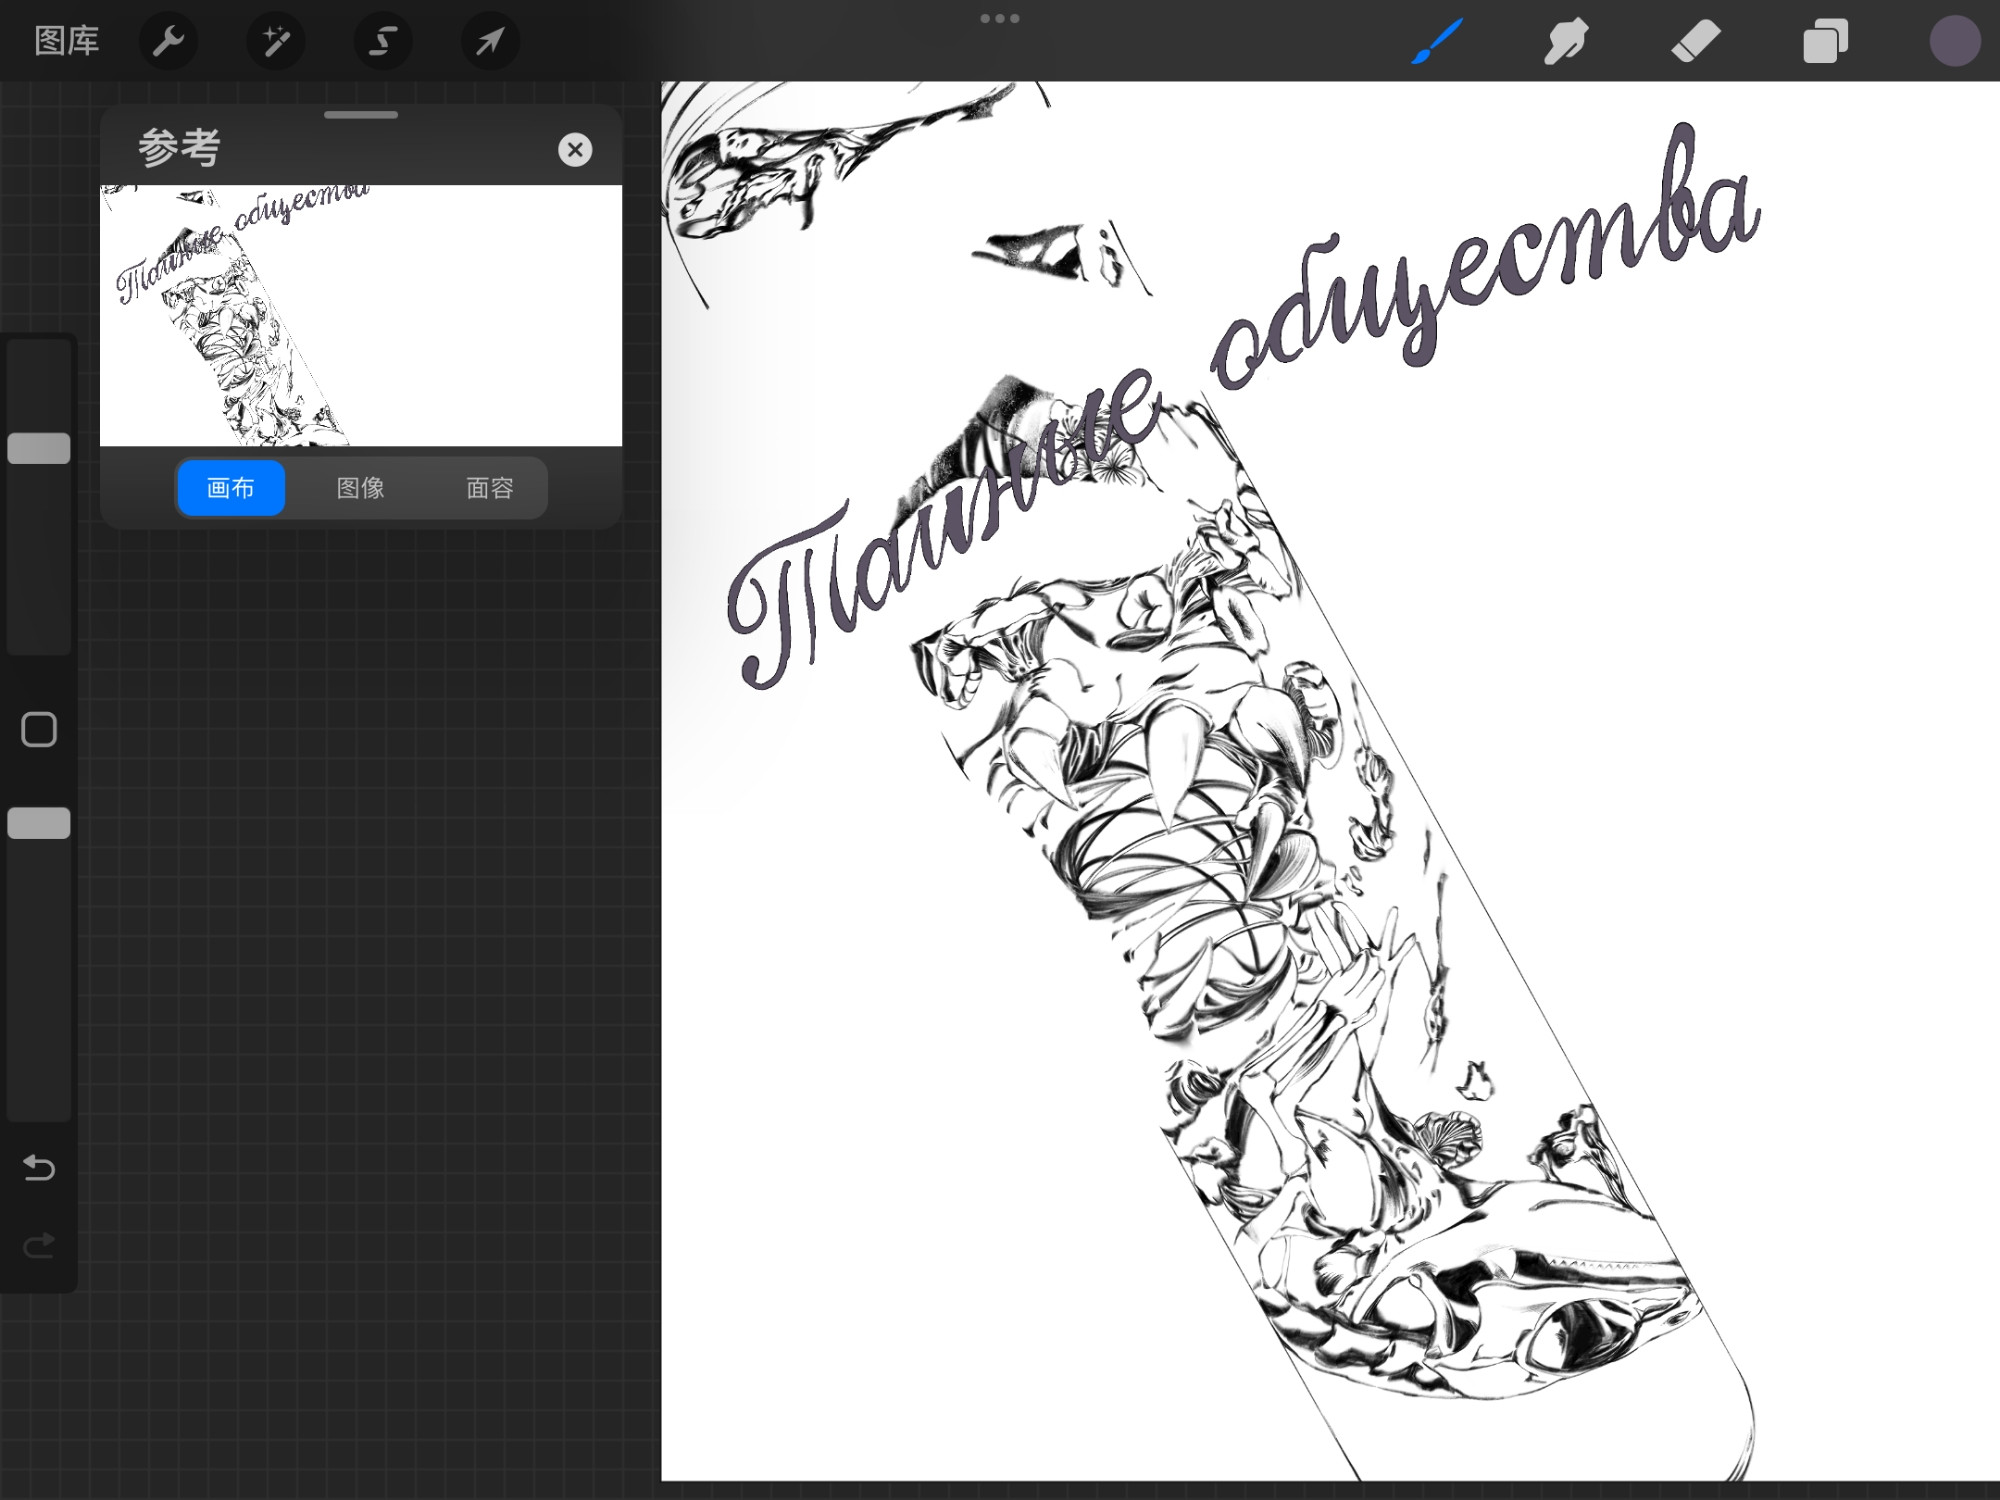Select the Brush tool
Image resolution: width=2000 pixels, height=1500 pixels.
tap(1437, 41)
